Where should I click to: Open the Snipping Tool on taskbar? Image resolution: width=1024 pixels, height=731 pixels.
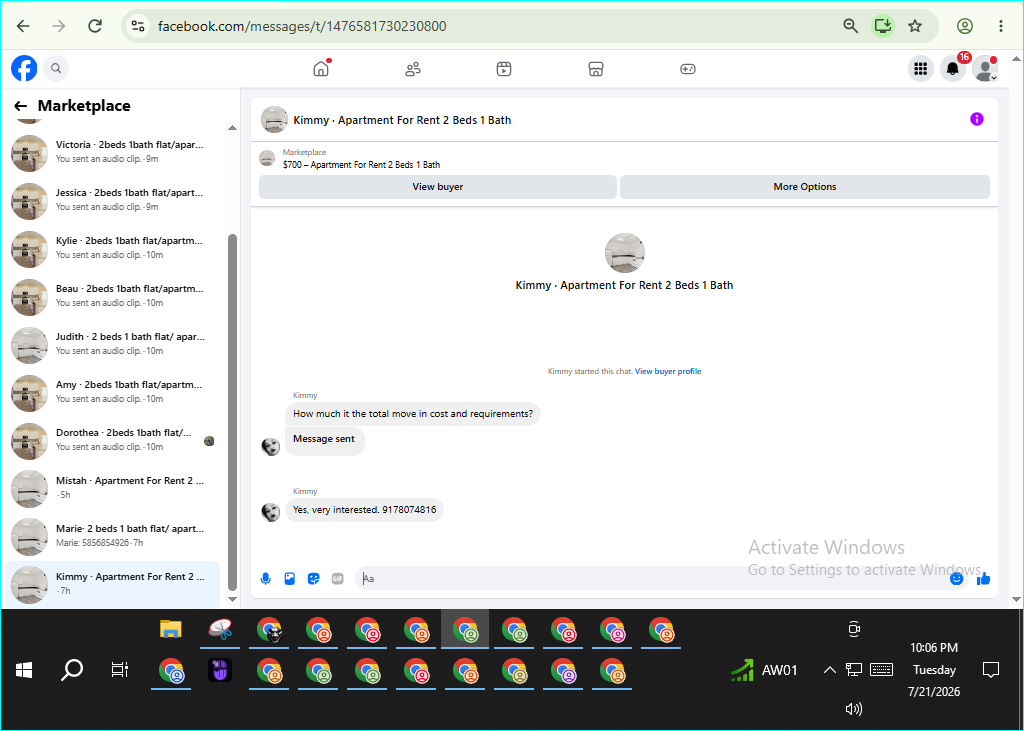(x=220, y=630)
